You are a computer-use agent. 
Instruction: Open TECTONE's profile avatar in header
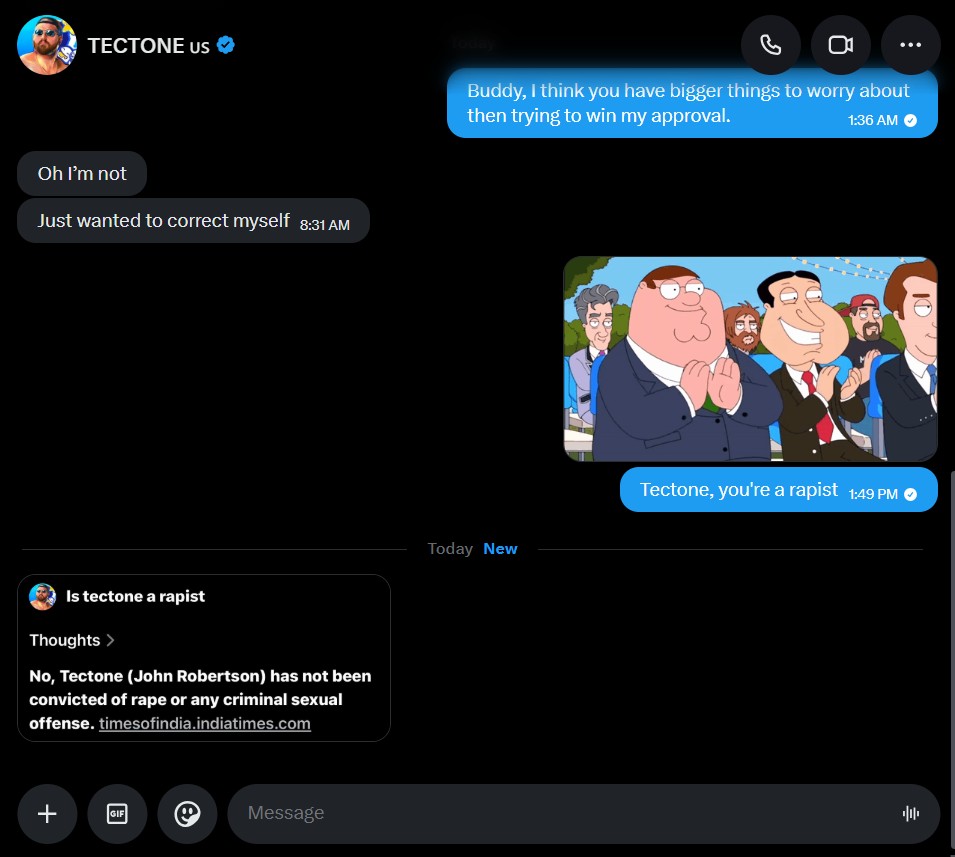click(x=47, y=45)
